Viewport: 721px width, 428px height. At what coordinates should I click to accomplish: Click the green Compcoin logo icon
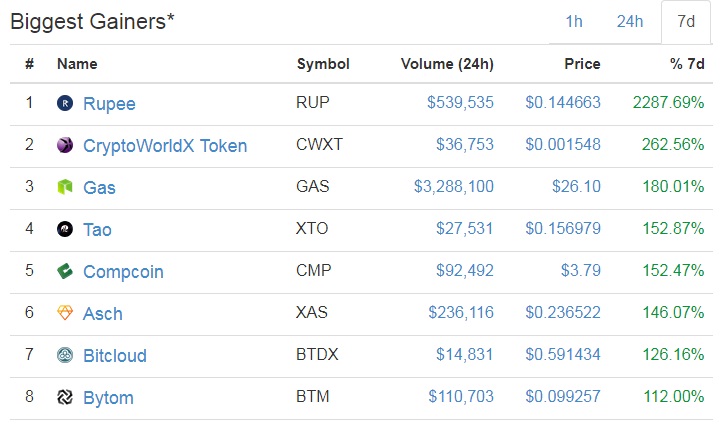click(x=65, y=271)
